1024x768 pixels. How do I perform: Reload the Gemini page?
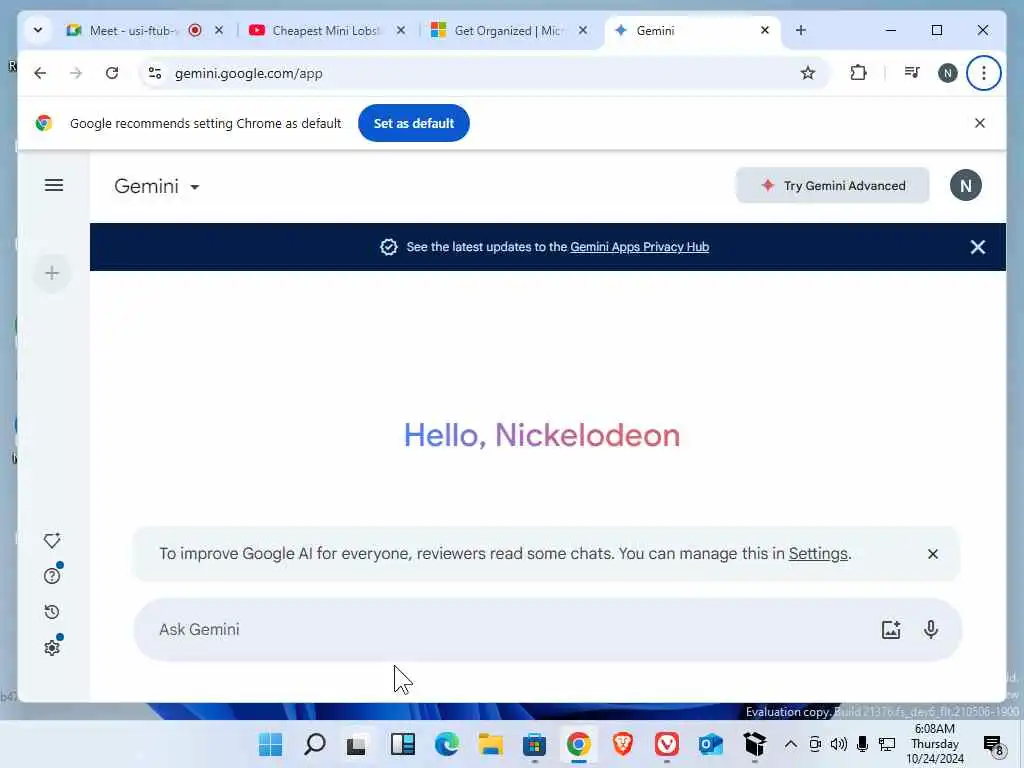112,73
